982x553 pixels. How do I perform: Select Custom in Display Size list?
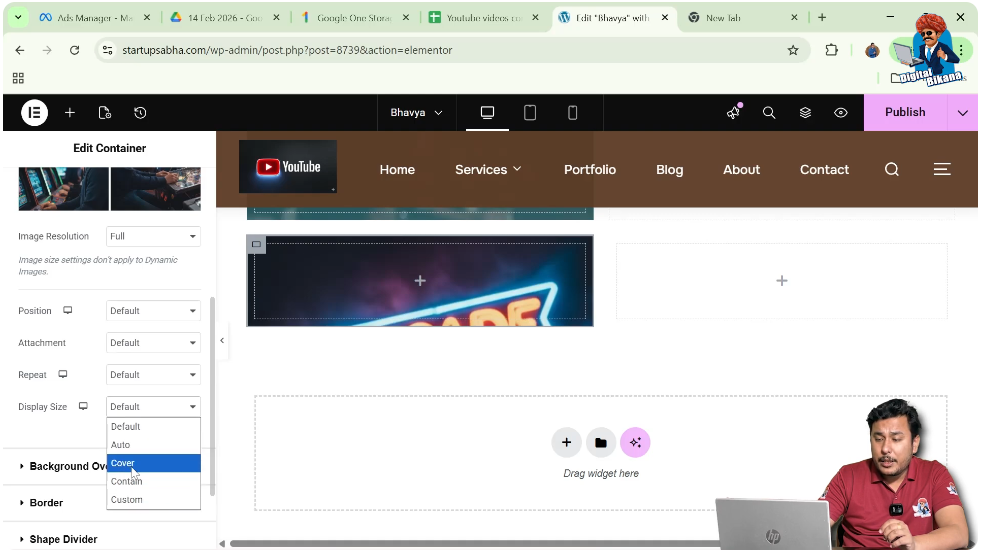coord(153,500)
